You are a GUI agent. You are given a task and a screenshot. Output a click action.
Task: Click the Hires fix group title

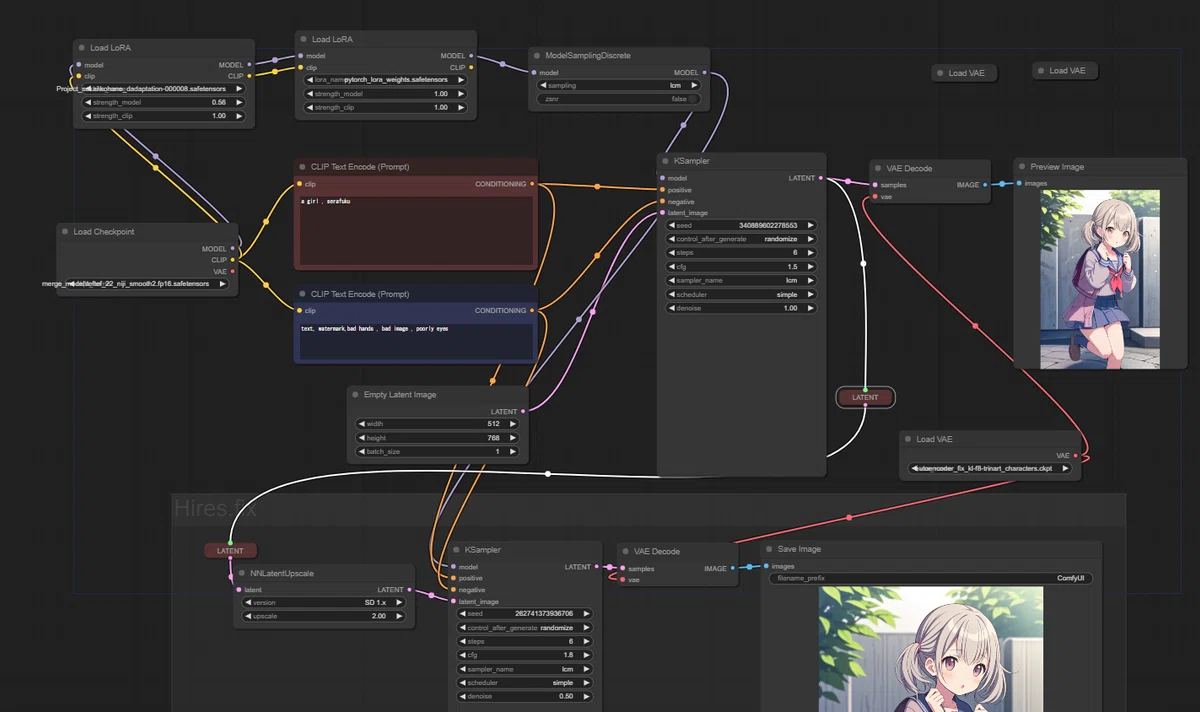tap(215, 508)
